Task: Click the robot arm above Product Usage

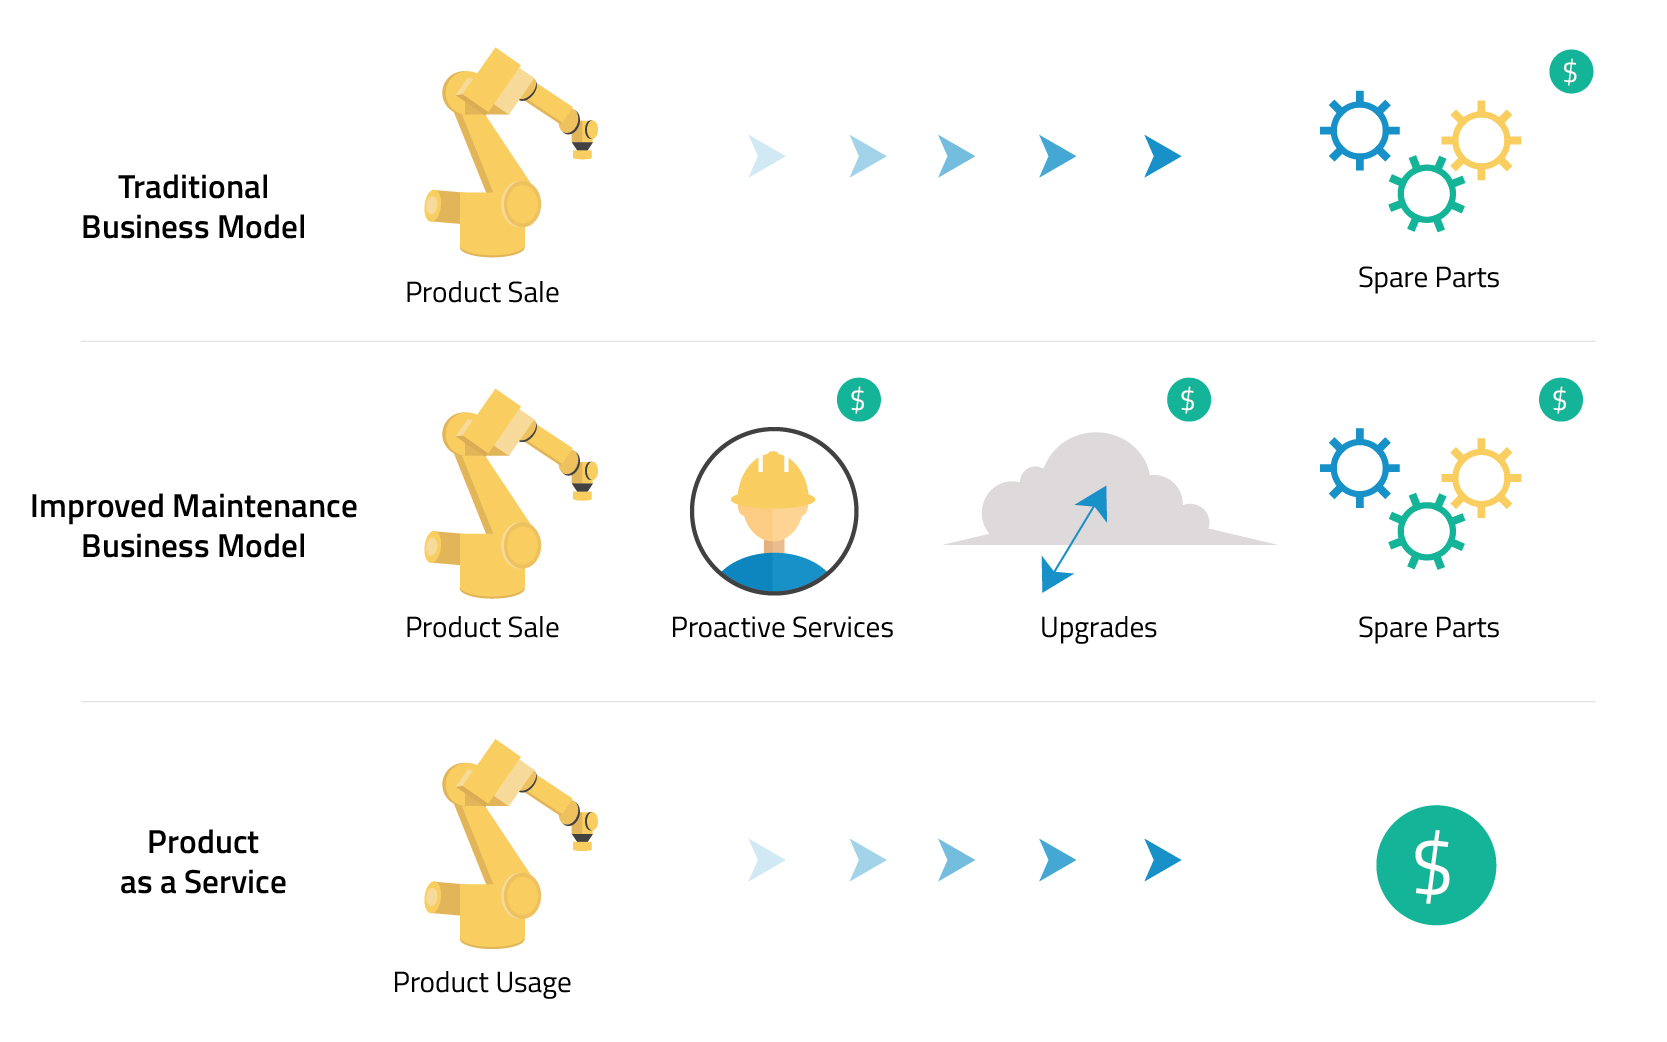Action: coord(511,844)
